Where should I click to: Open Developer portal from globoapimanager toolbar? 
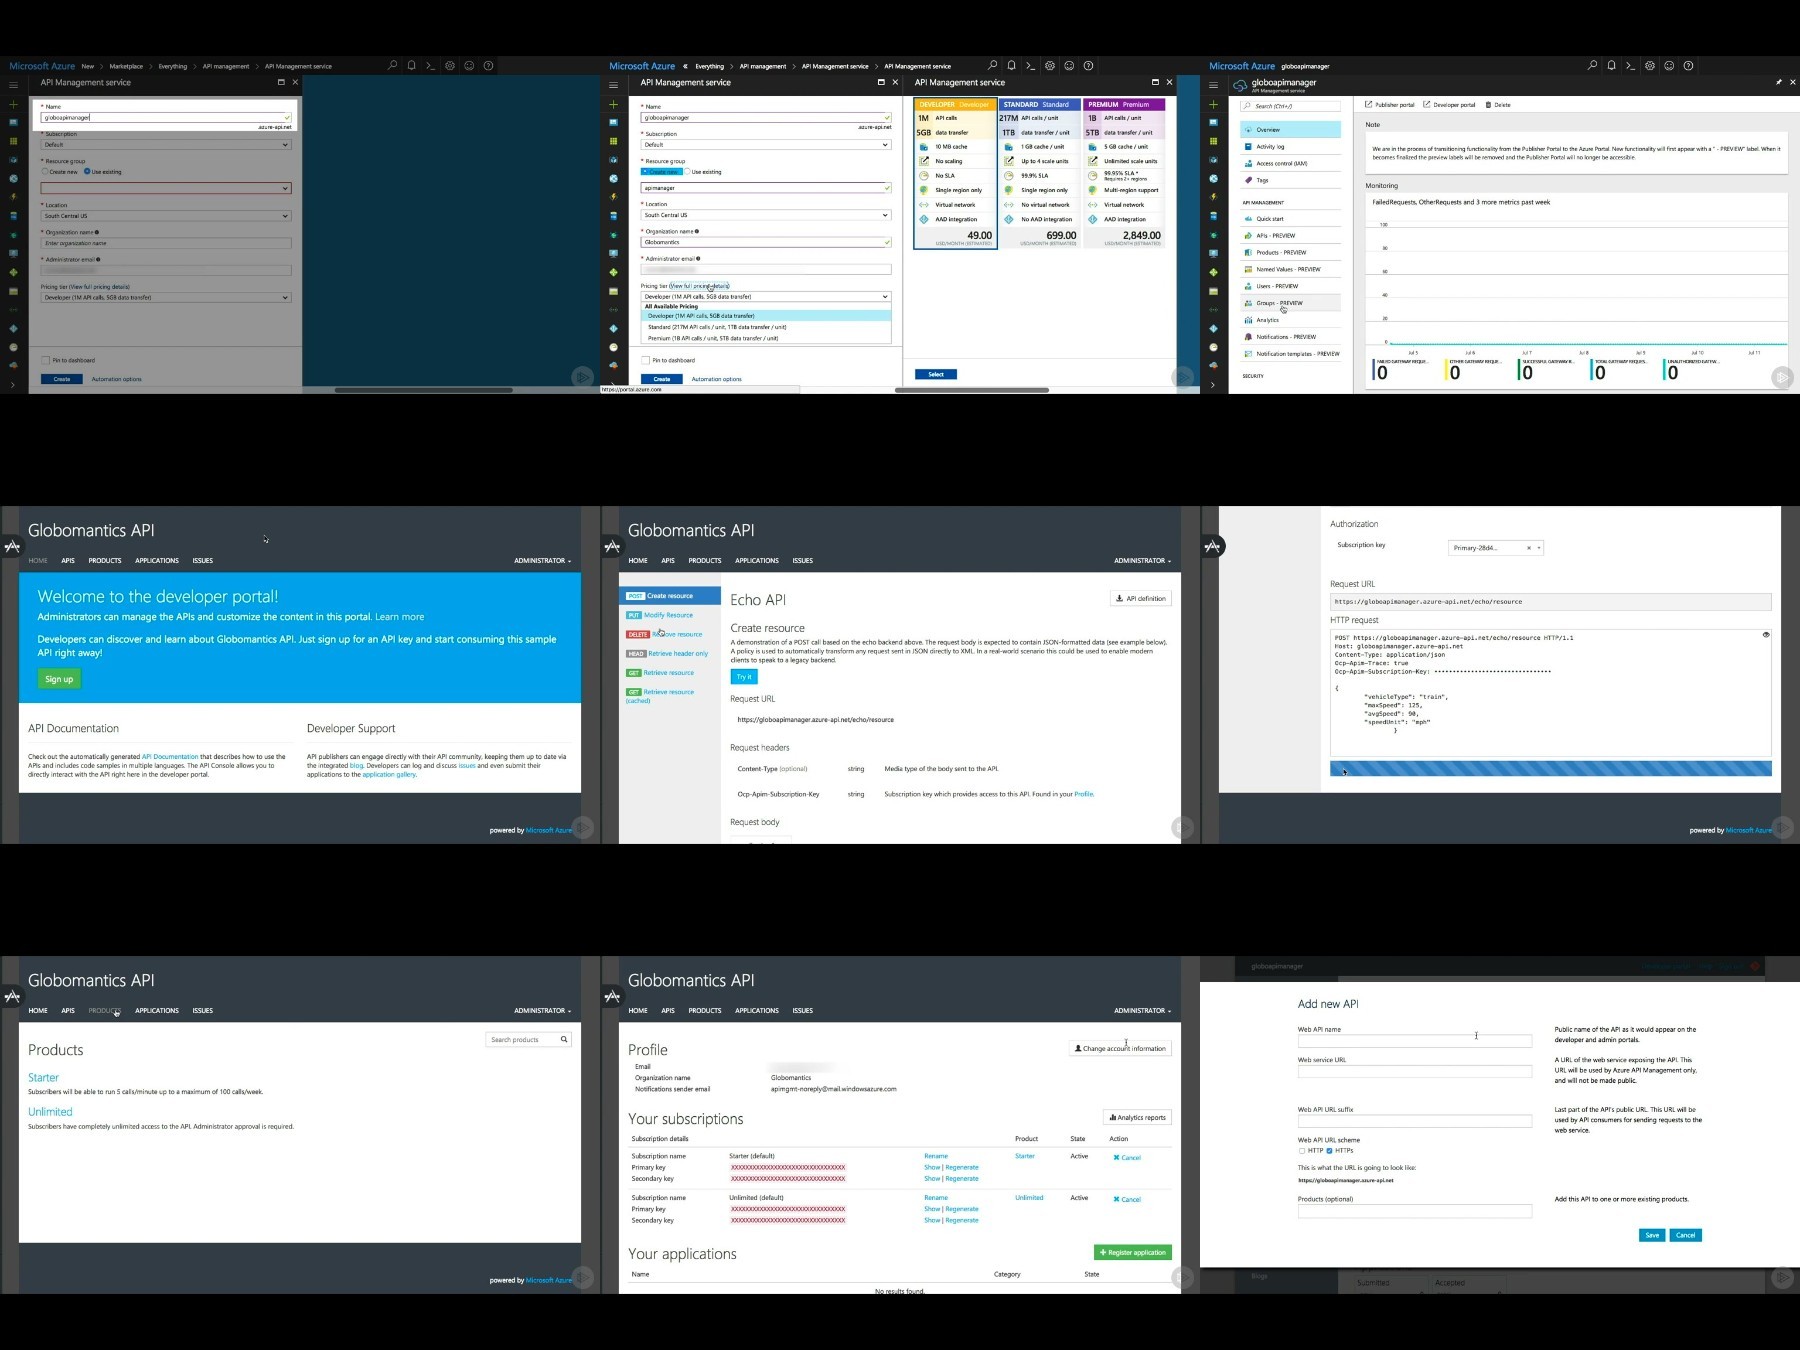(x=1449, y=105)
